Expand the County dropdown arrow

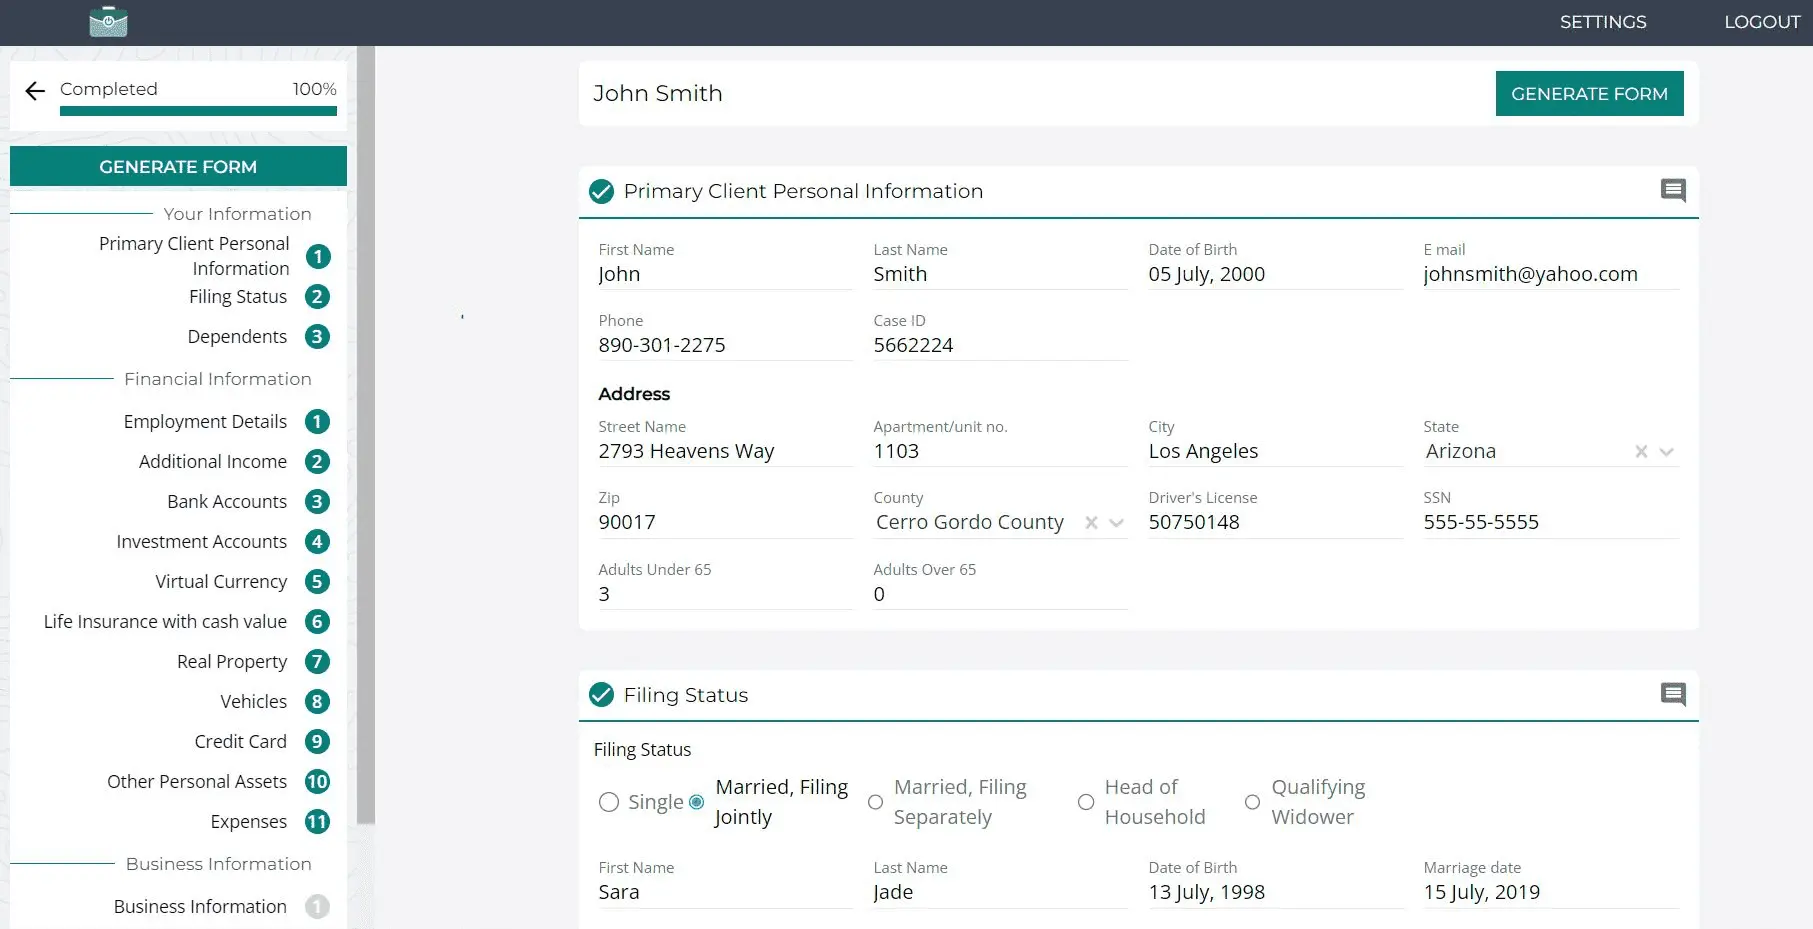pyautogui.click(x=1116, y=523)
